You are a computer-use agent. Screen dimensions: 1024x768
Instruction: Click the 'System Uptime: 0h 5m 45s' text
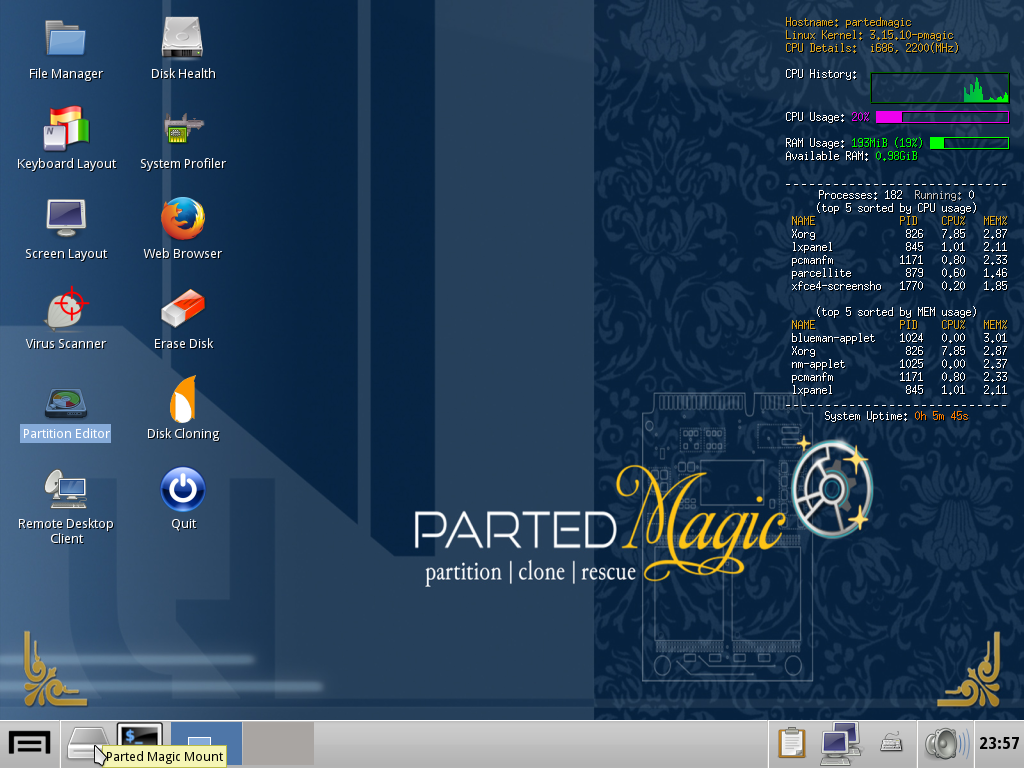point(896,417)
